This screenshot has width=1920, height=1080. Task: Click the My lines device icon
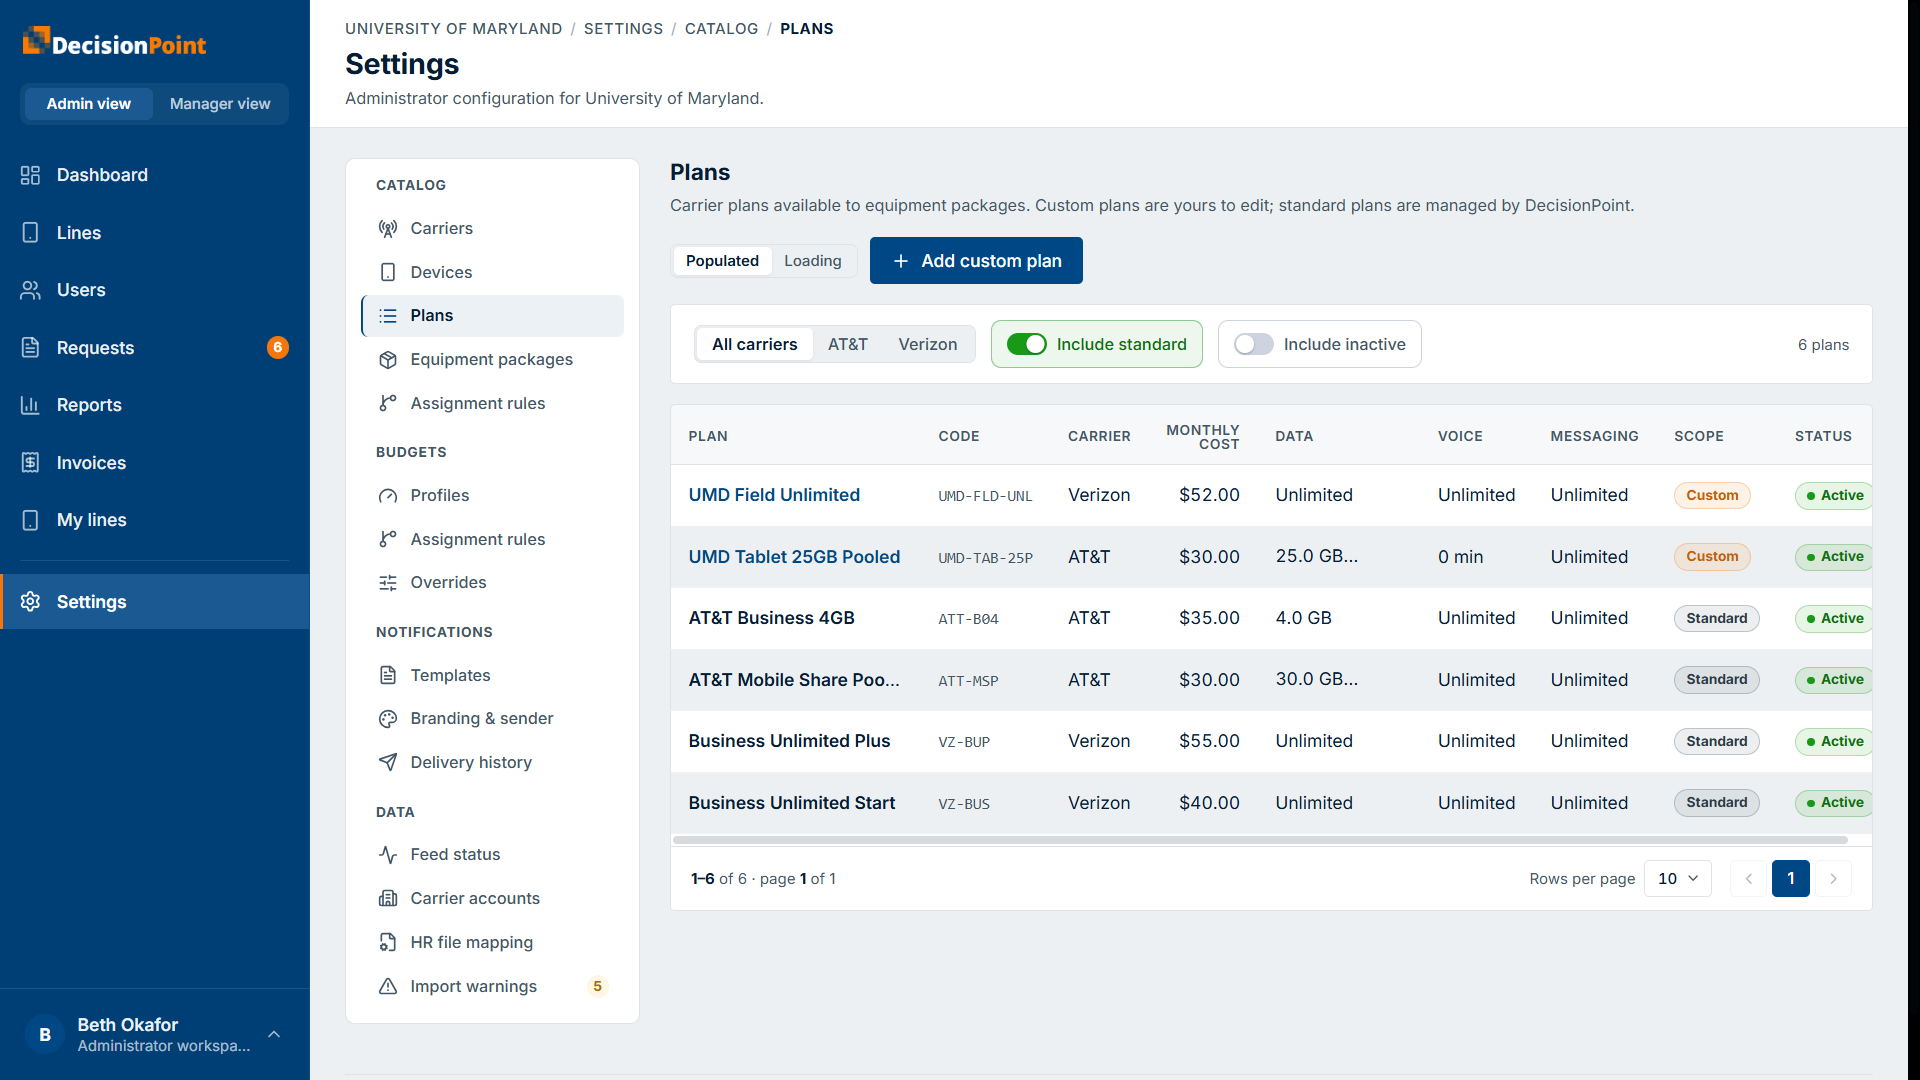[x=30, y=520]
